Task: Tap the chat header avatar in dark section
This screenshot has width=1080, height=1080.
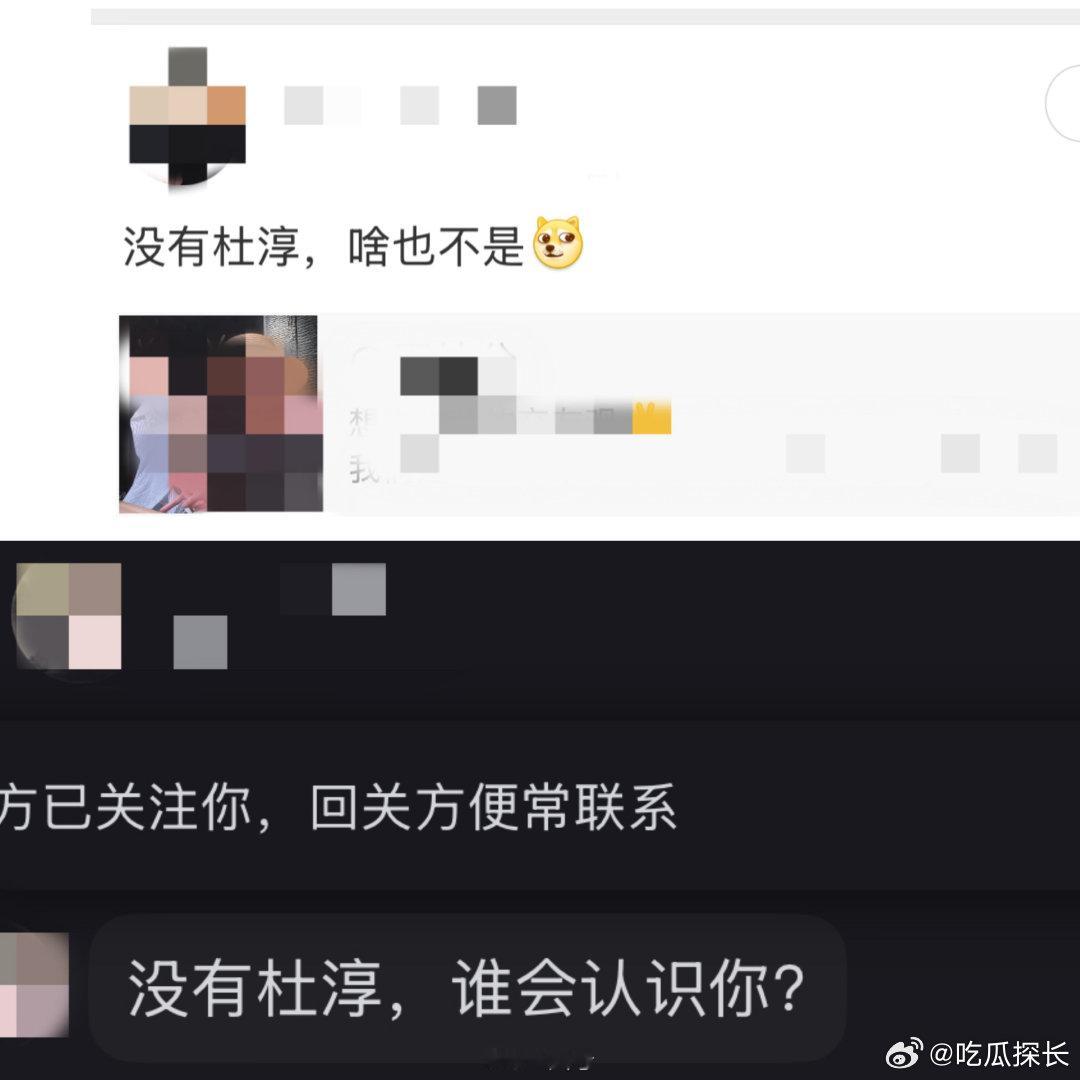Action: point(68,616)
